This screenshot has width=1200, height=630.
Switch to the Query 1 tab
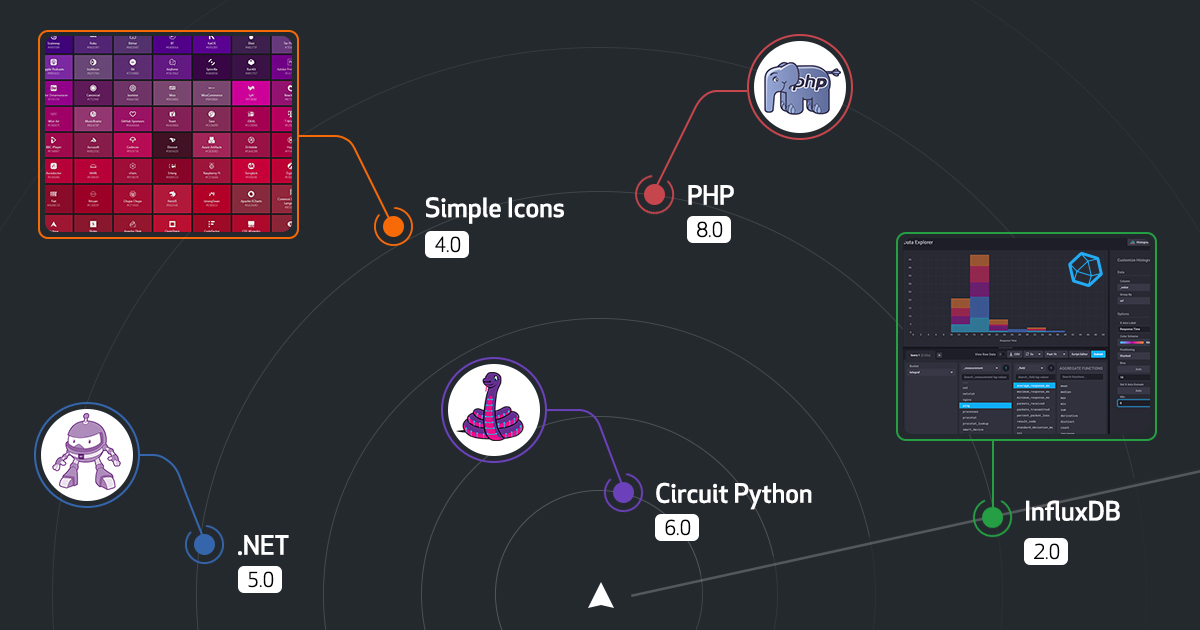pyautogui.click(x=918, y=354)
